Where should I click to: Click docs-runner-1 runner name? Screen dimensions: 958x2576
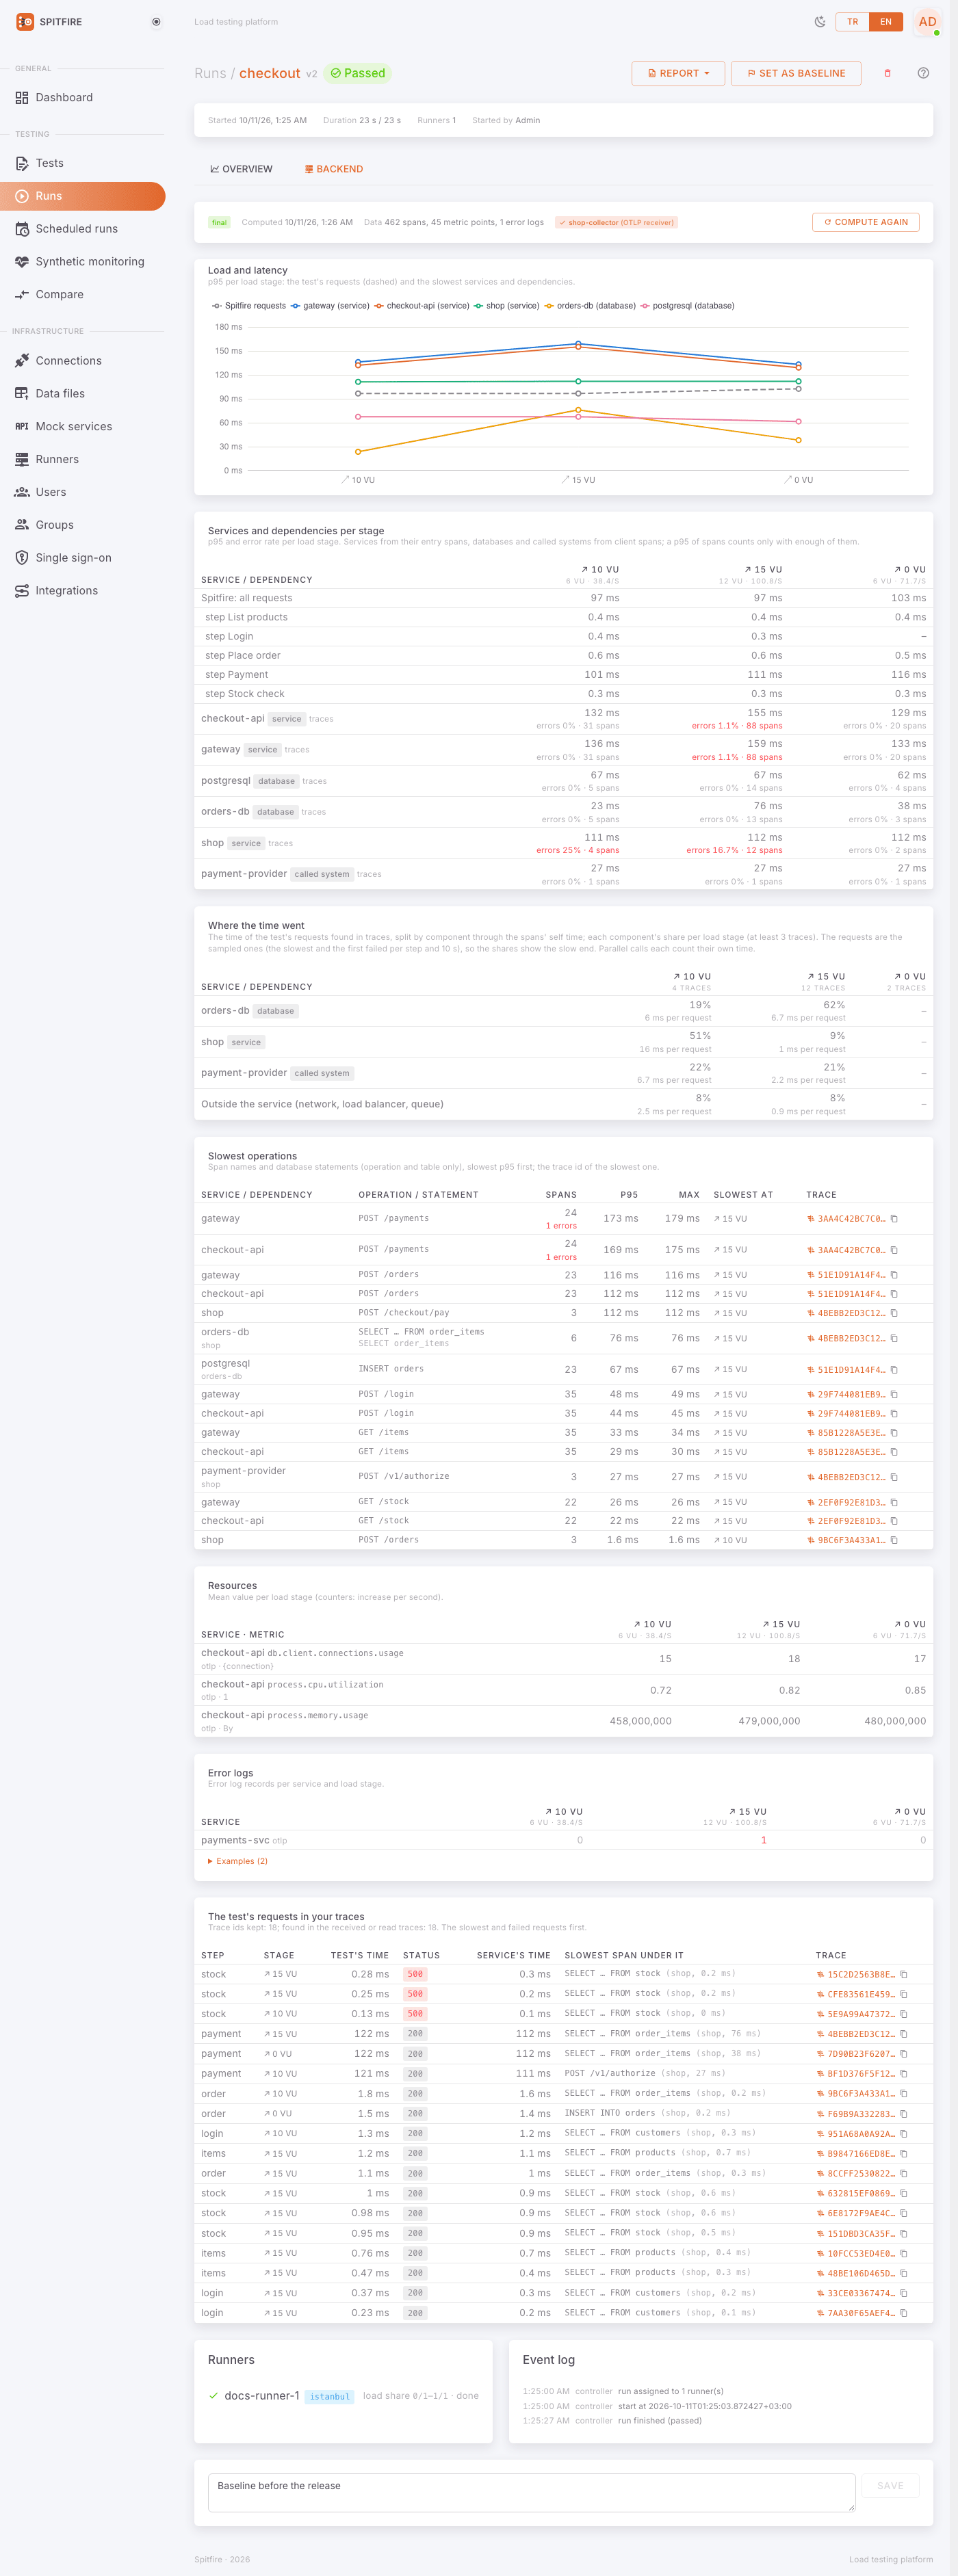coord(262,2396)
